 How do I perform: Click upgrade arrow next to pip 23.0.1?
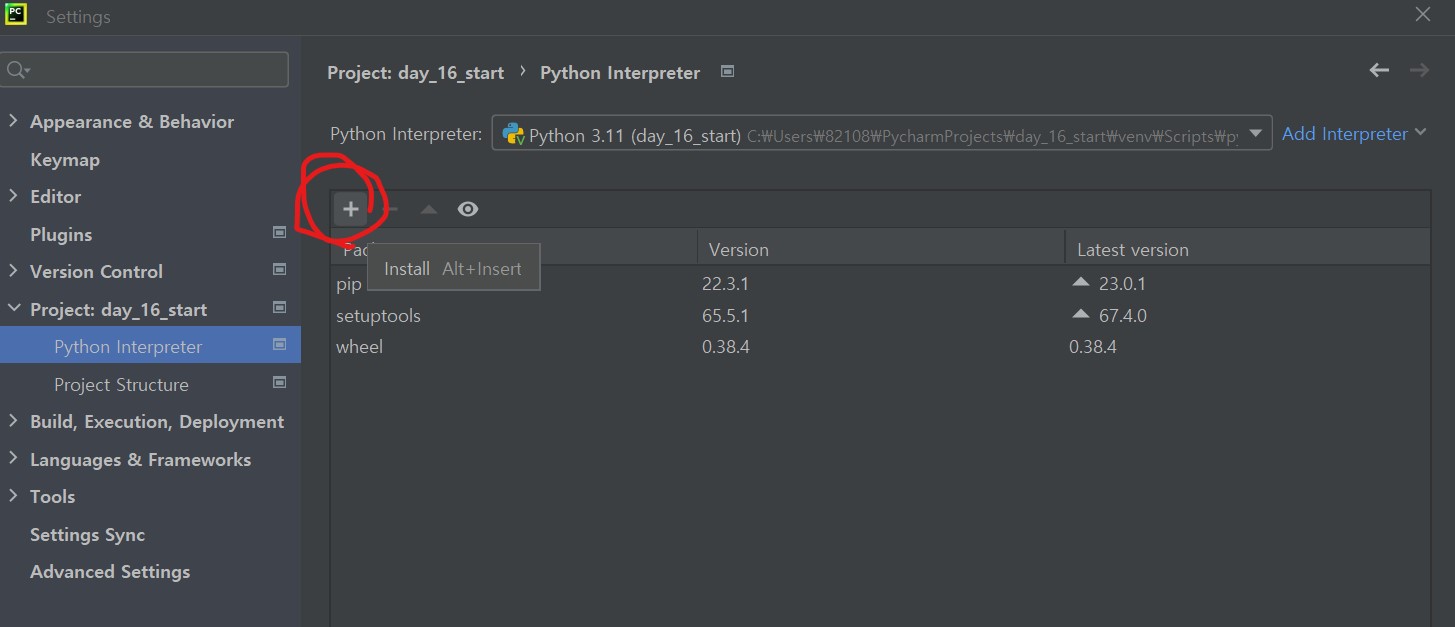click(1080, 283)
